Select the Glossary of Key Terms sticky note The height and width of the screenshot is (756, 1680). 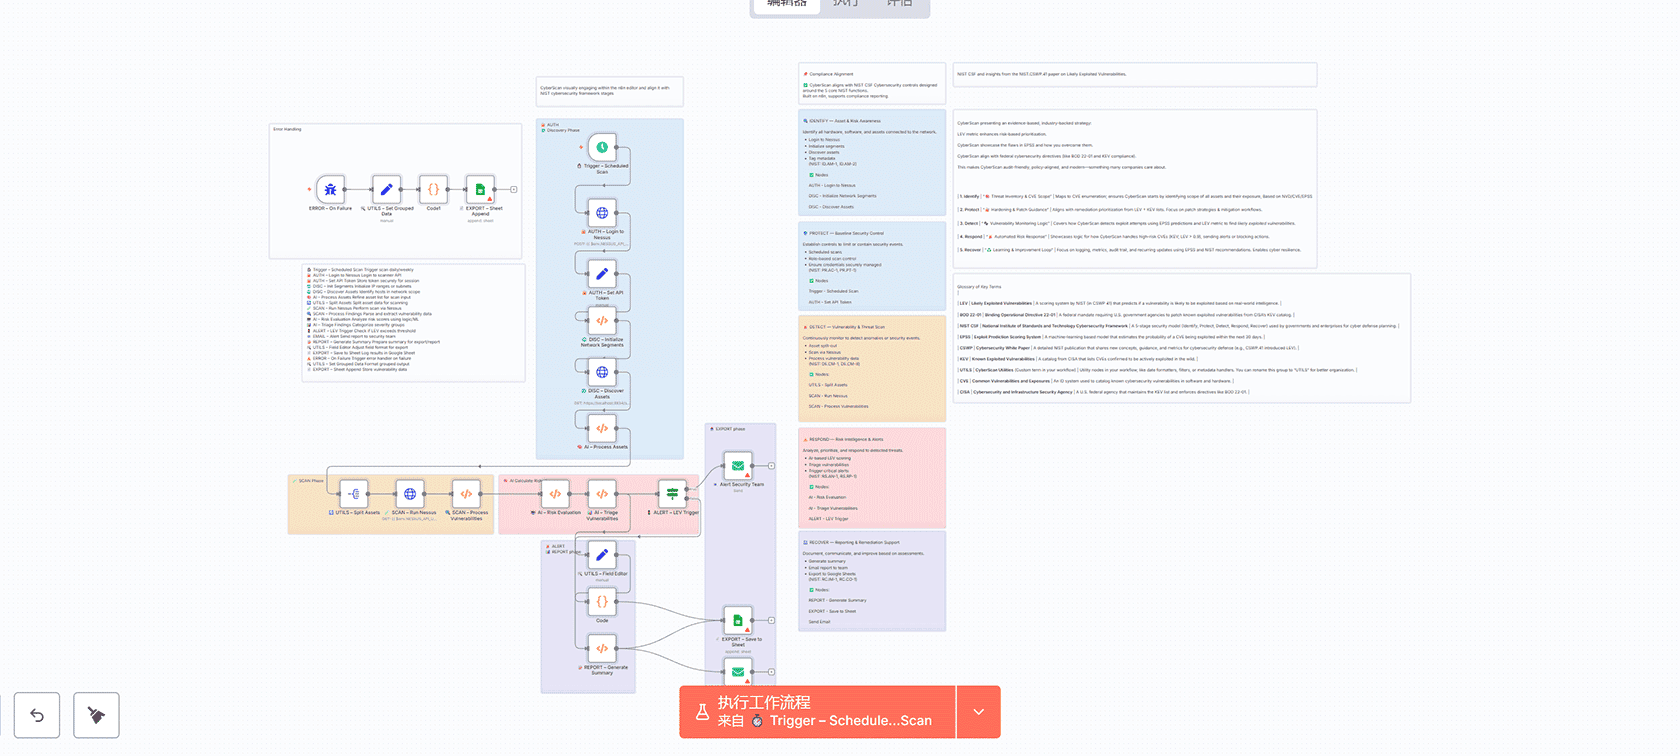pos(1181,338)
